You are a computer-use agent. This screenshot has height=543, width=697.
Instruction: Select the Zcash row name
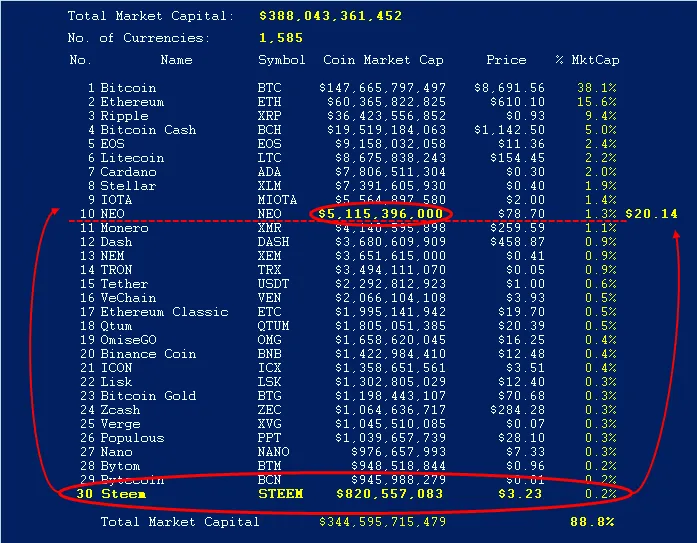point(120,410)
